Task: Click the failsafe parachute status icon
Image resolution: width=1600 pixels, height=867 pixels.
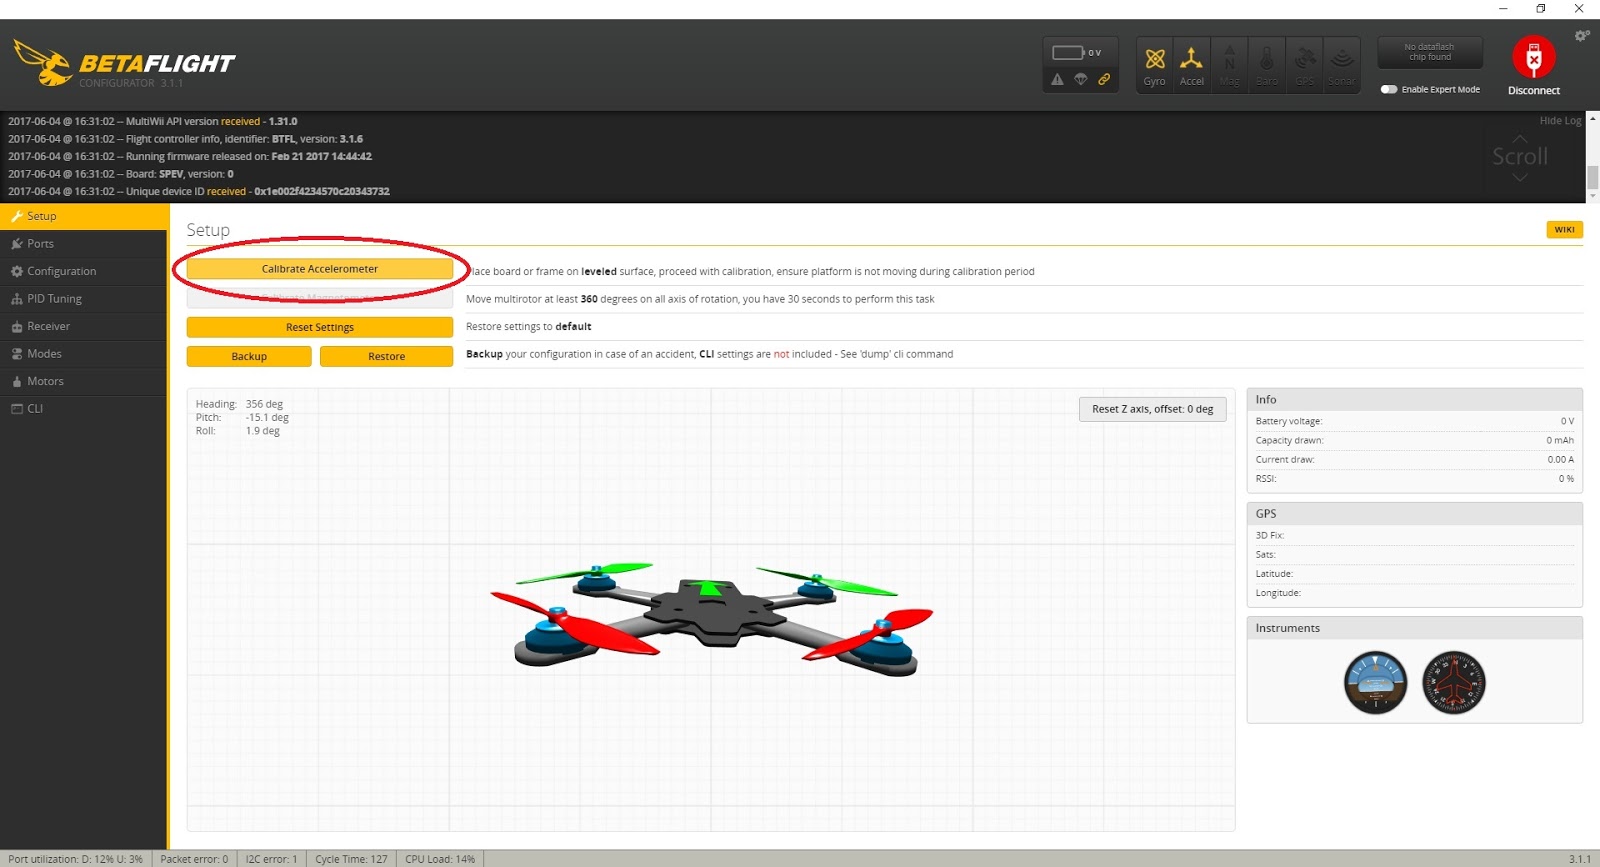Action: [1081, 80]
